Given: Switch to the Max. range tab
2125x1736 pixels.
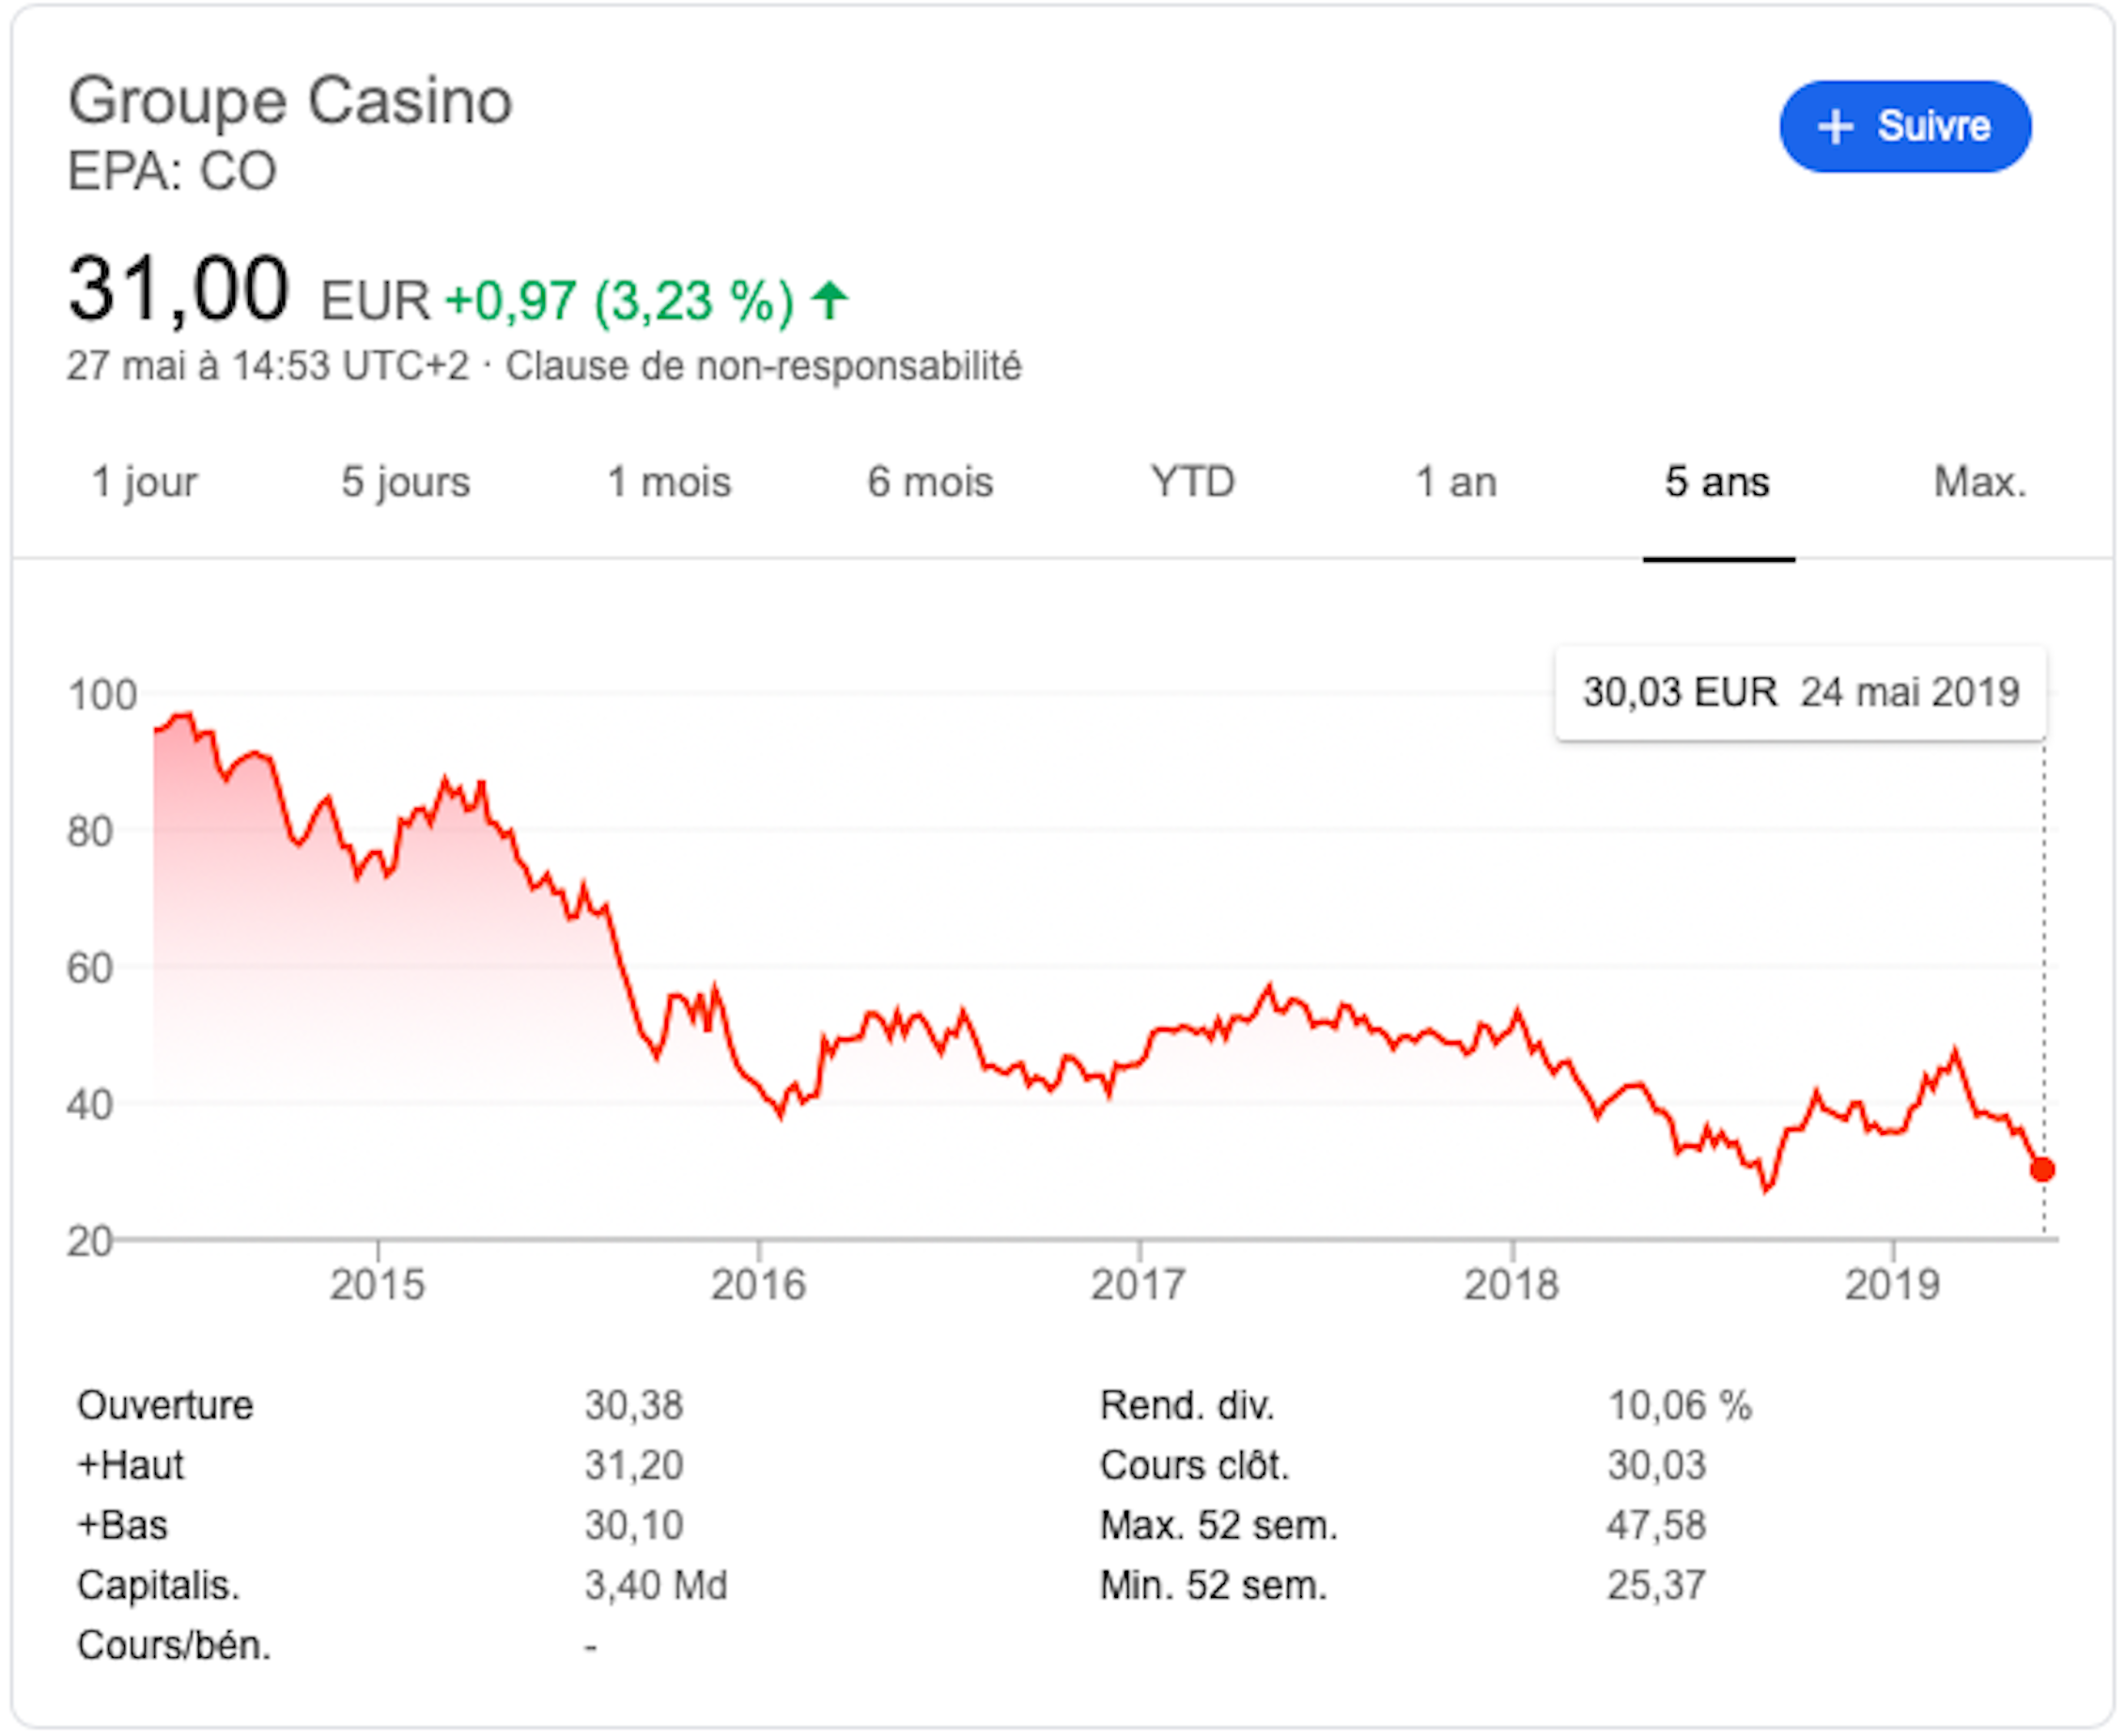Looking at the screenshot, I should (x=1980, y=482).
